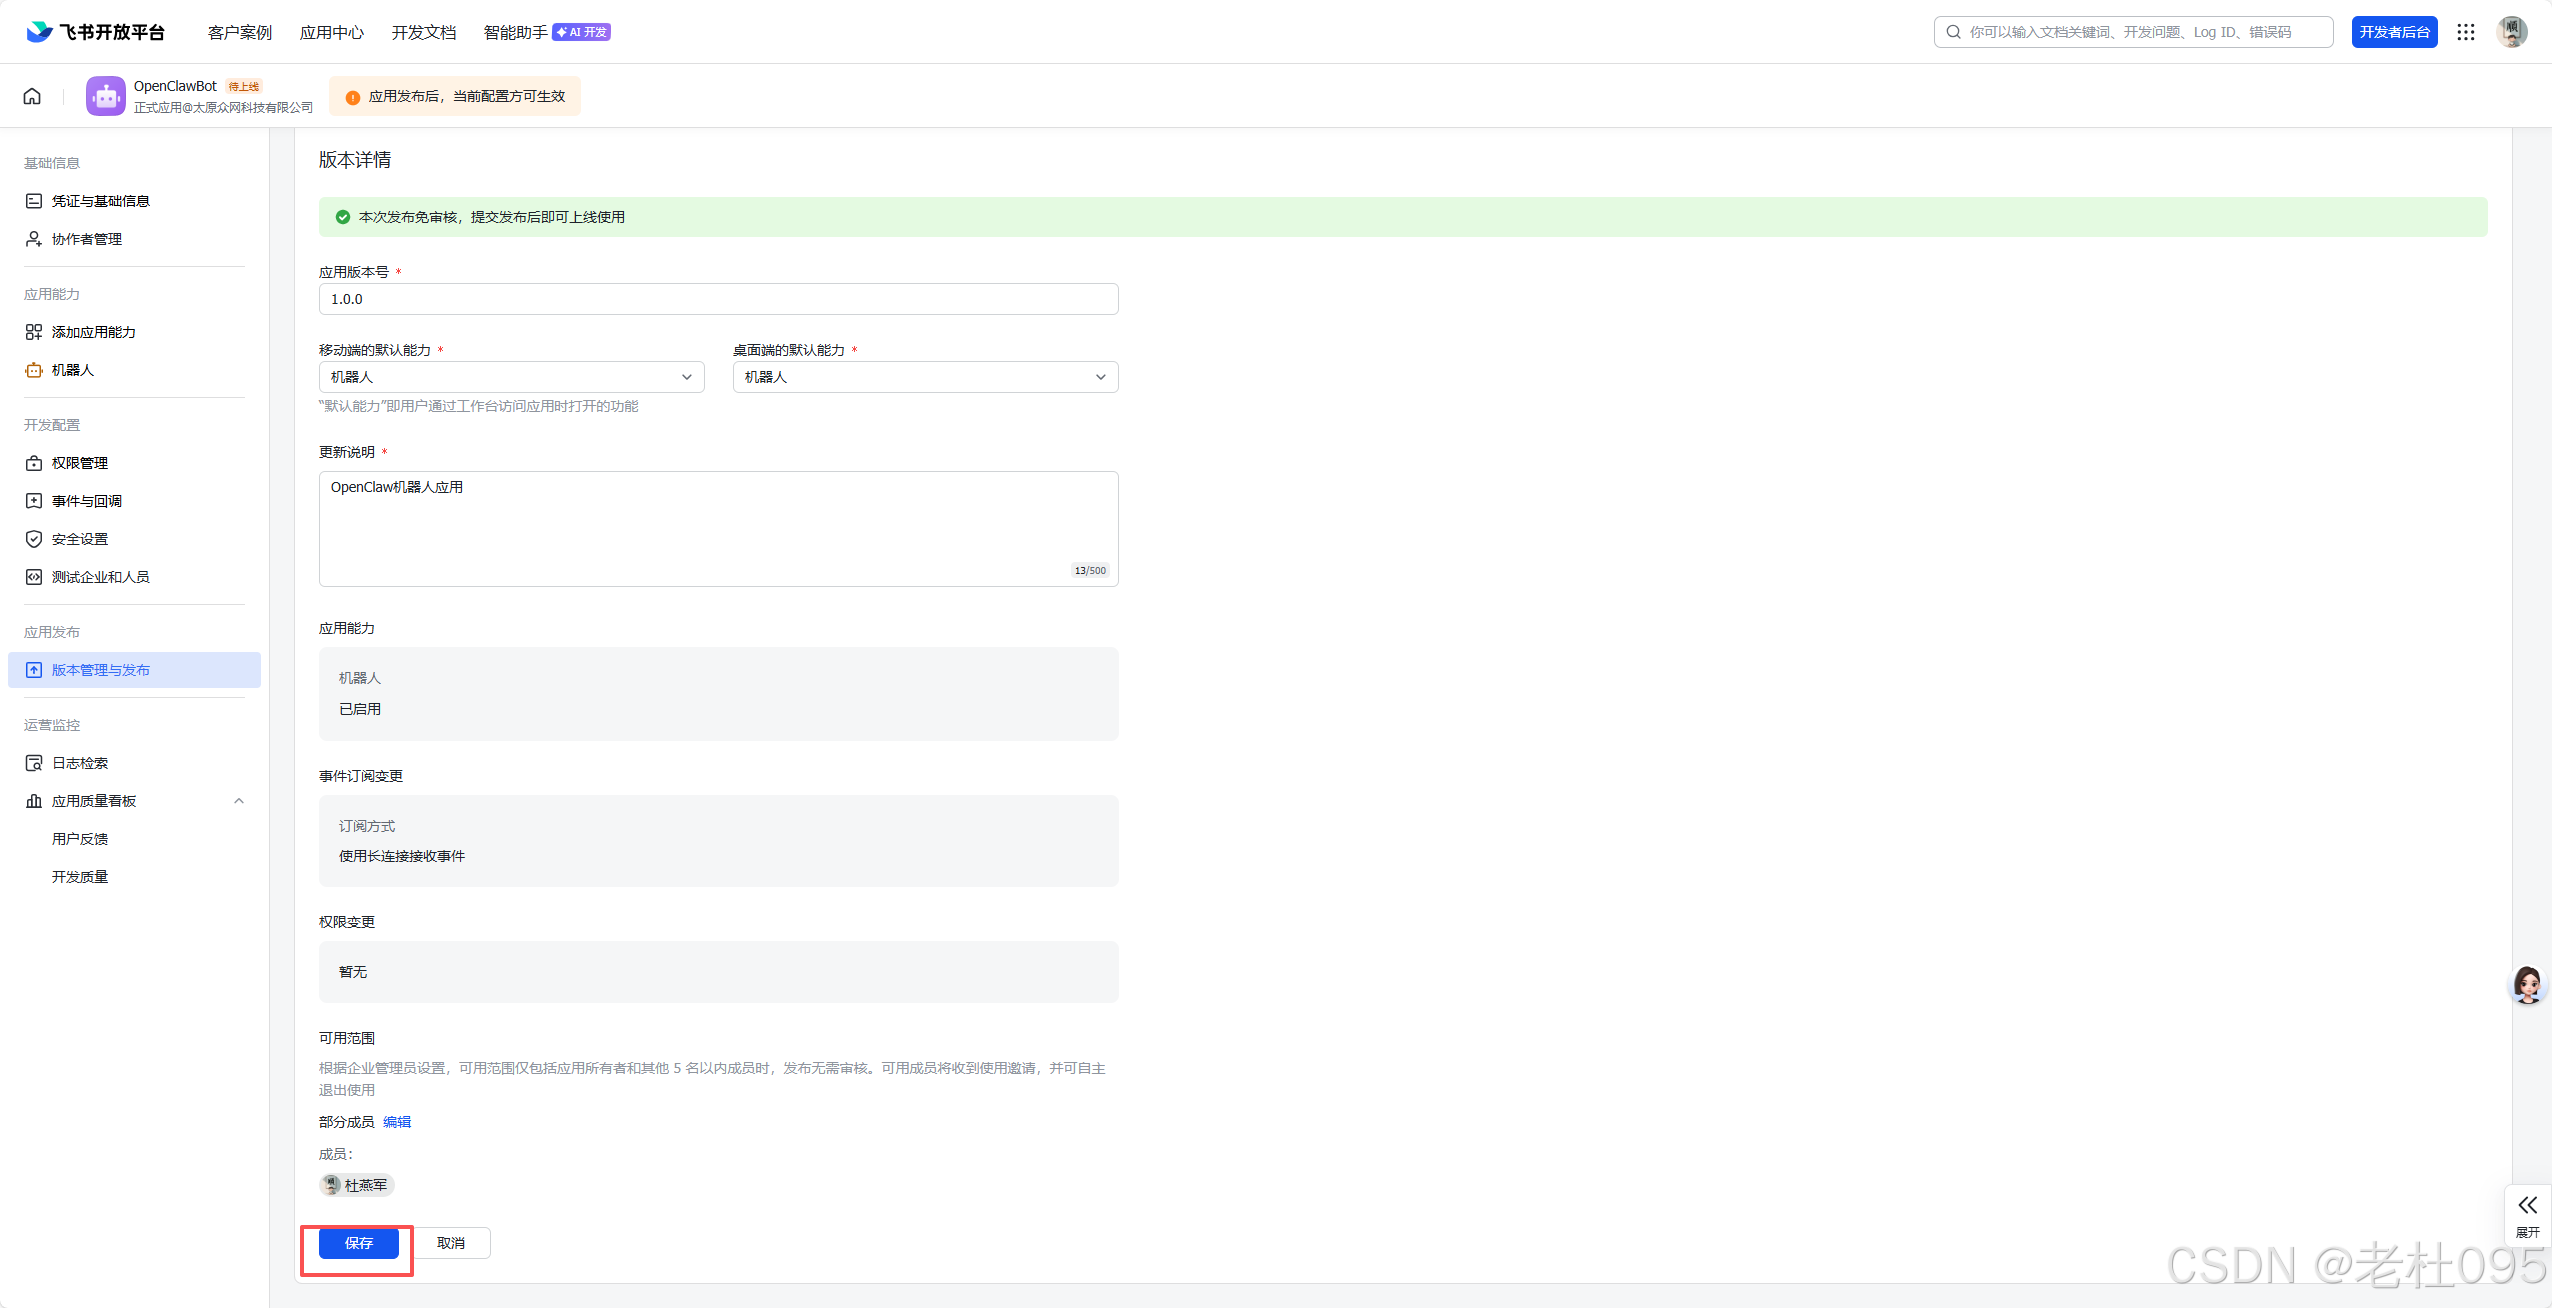
Task: Click the edit link next to partial members
Action: [x=397, y=1122]
